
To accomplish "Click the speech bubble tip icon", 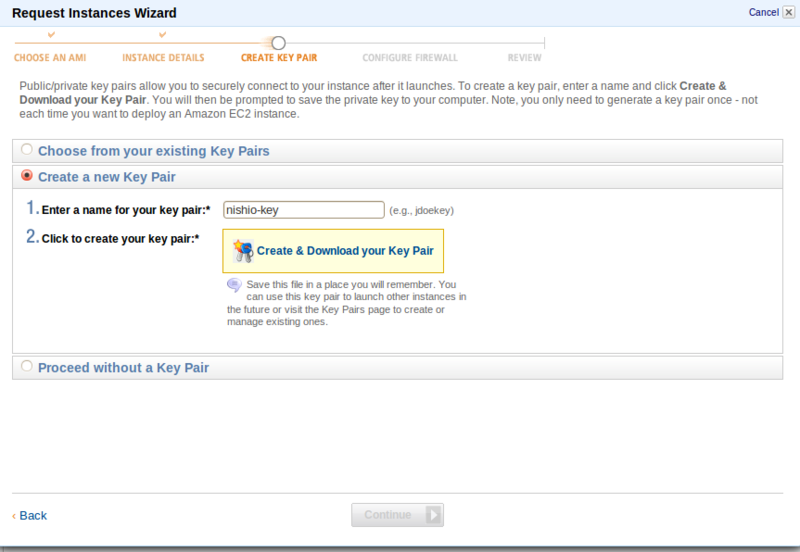I will 234,285.
